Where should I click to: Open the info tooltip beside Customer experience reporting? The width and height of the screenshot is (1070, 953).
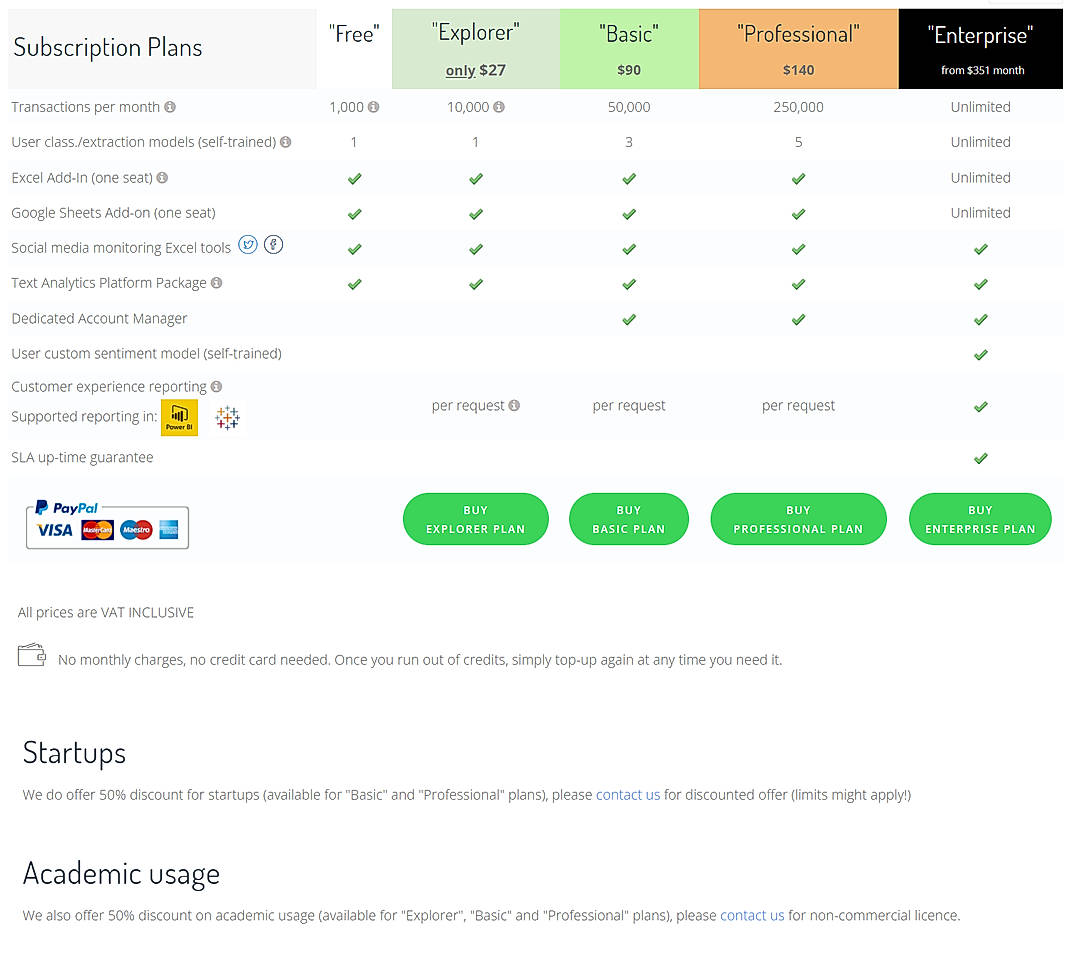click(218, 386)
